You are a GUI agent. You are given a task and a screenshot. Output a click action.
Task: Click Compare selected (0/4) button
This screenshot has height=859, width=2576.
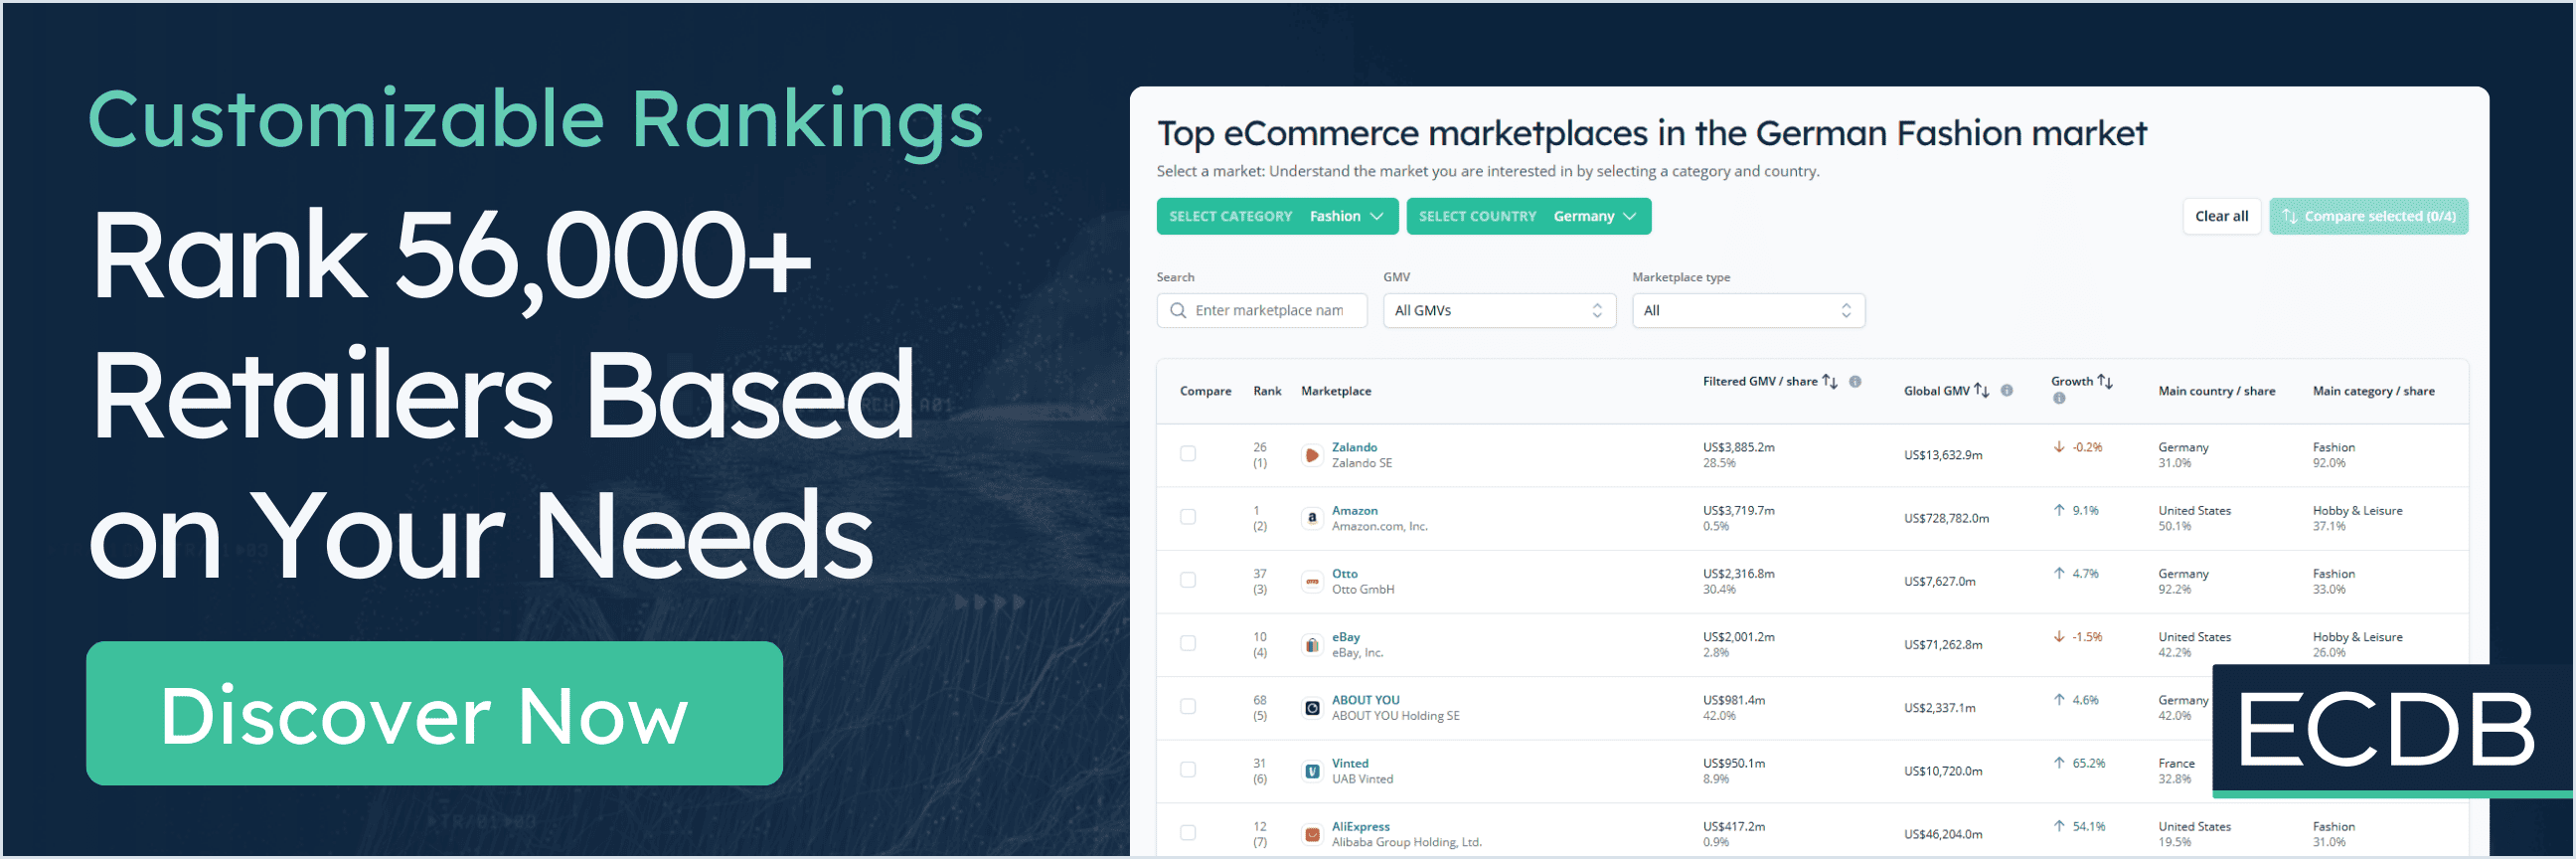pos(2368,216)
